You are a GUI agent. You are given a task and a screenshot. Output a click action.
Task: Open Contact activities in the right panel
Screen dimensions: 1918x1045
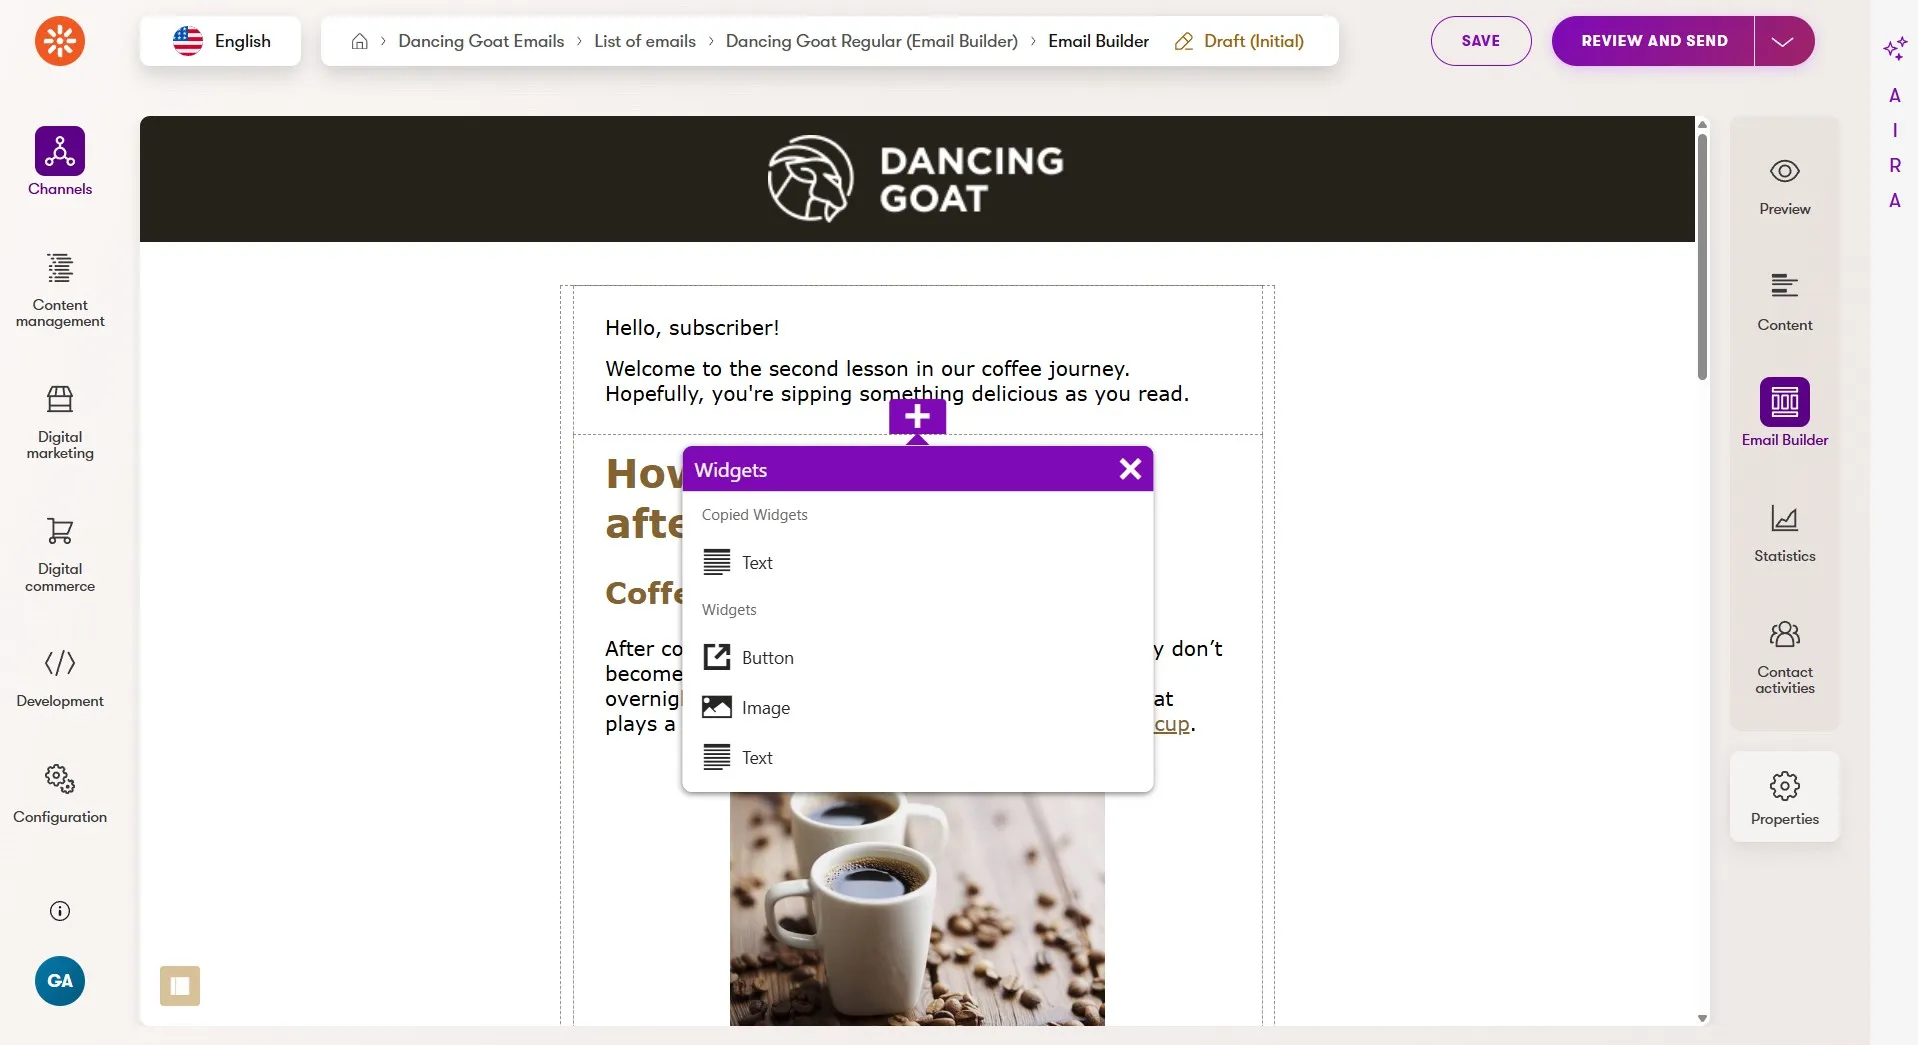[1784, 657]
